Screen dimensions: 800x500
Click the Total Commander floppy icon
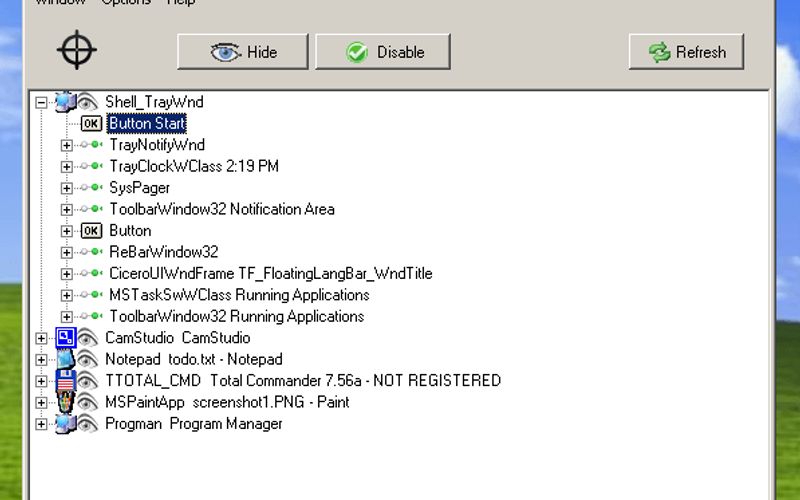click(x=65, y=381)
